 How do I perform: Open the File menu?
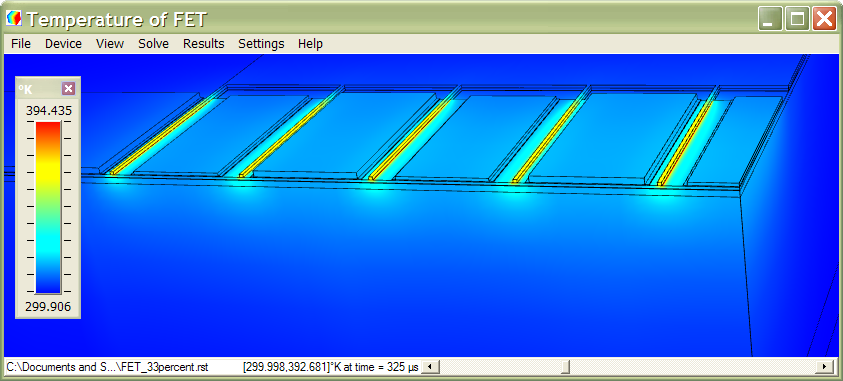(21, 44)
